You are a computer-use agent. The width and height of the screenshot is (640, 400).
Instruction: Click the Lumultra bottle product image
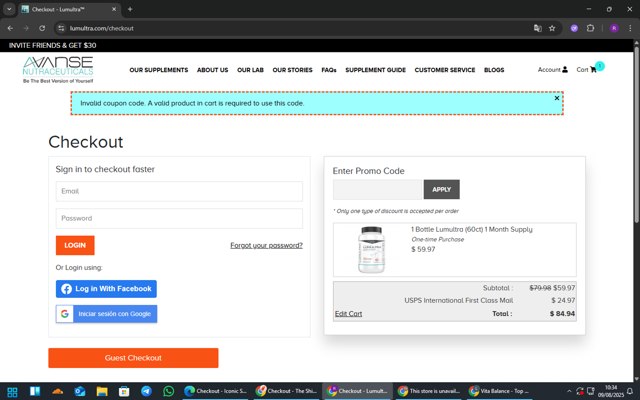point(371,249)
